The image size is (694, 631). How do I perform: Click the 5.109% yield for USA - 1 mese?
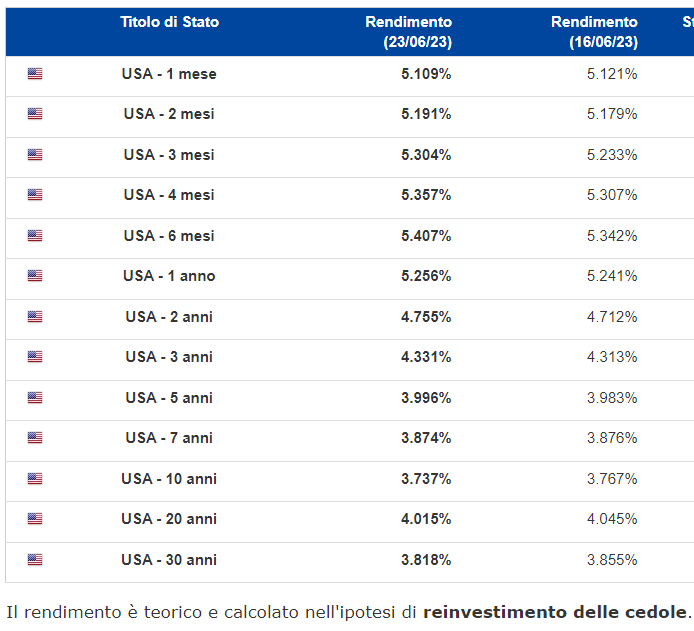pos(425,74)
